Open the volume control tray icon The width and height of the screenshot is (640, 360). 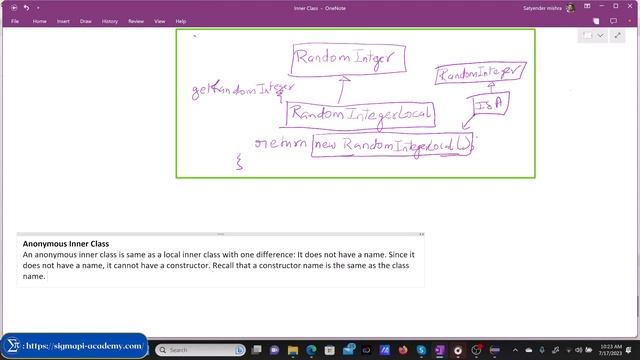tap(578, 350)
